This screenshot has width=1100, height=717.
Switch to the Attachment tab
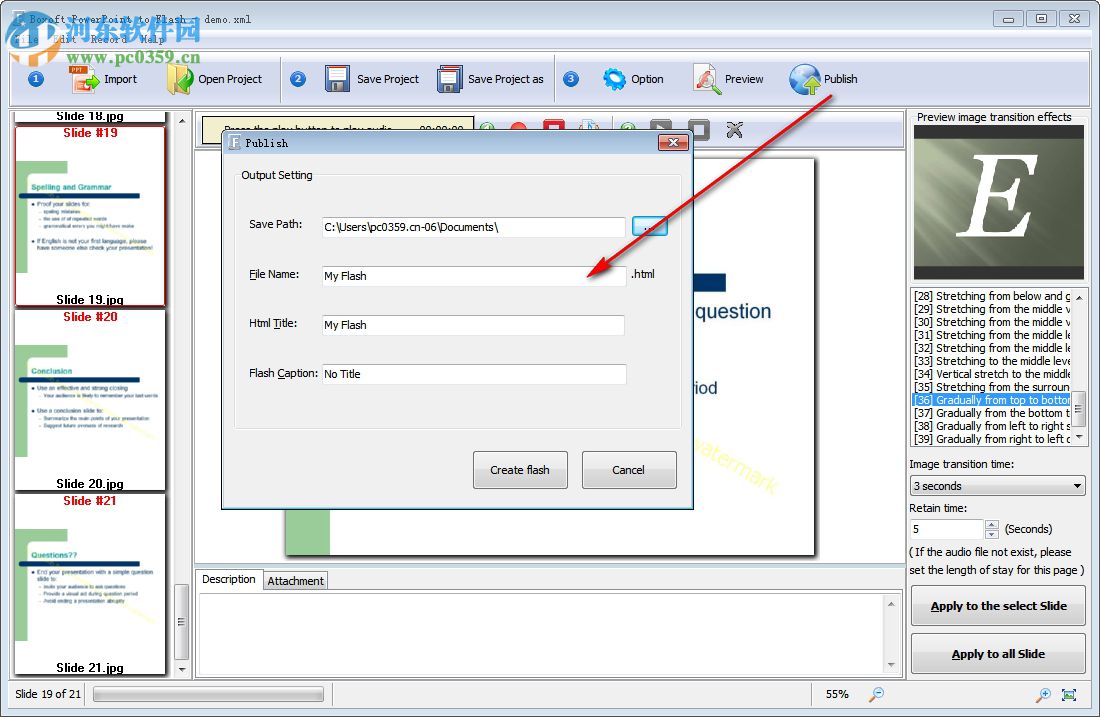(295, 580)
